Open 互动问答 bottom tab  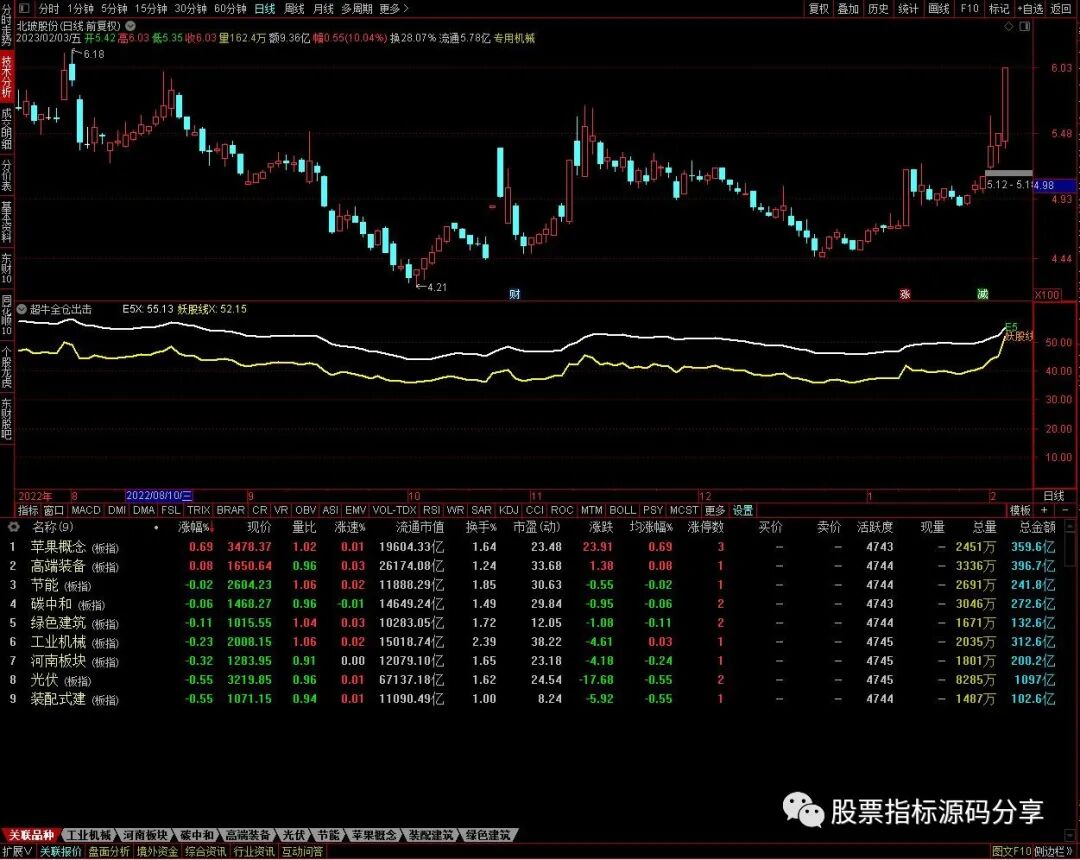(302, 852)
